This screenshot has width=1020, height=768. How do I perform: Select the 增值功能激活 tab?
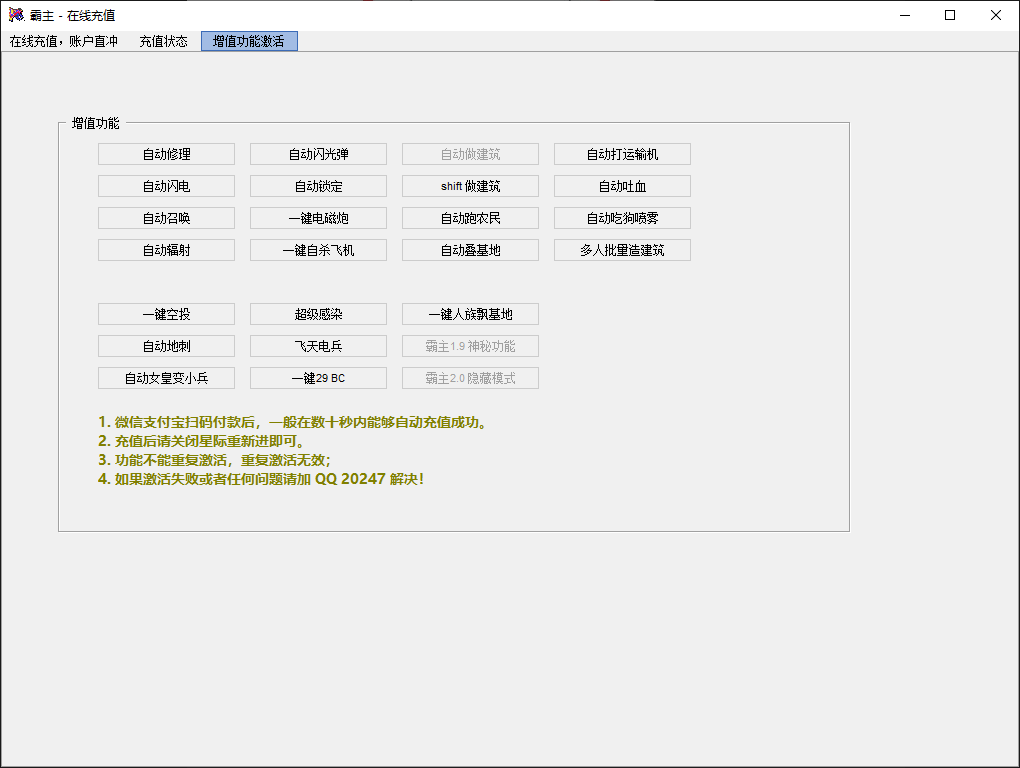coord(249,42)
